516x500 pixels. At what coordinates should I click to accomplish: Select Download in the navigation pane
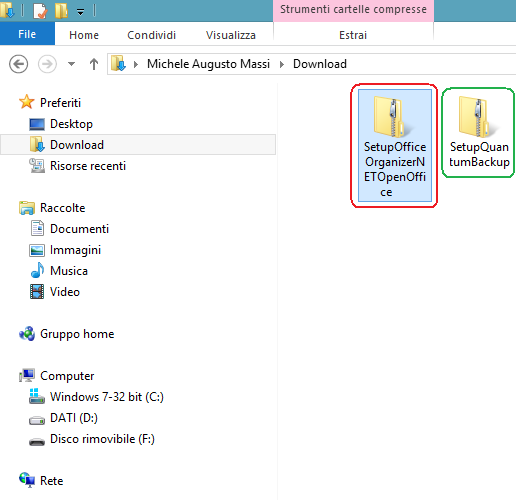(x=77, y=145)
